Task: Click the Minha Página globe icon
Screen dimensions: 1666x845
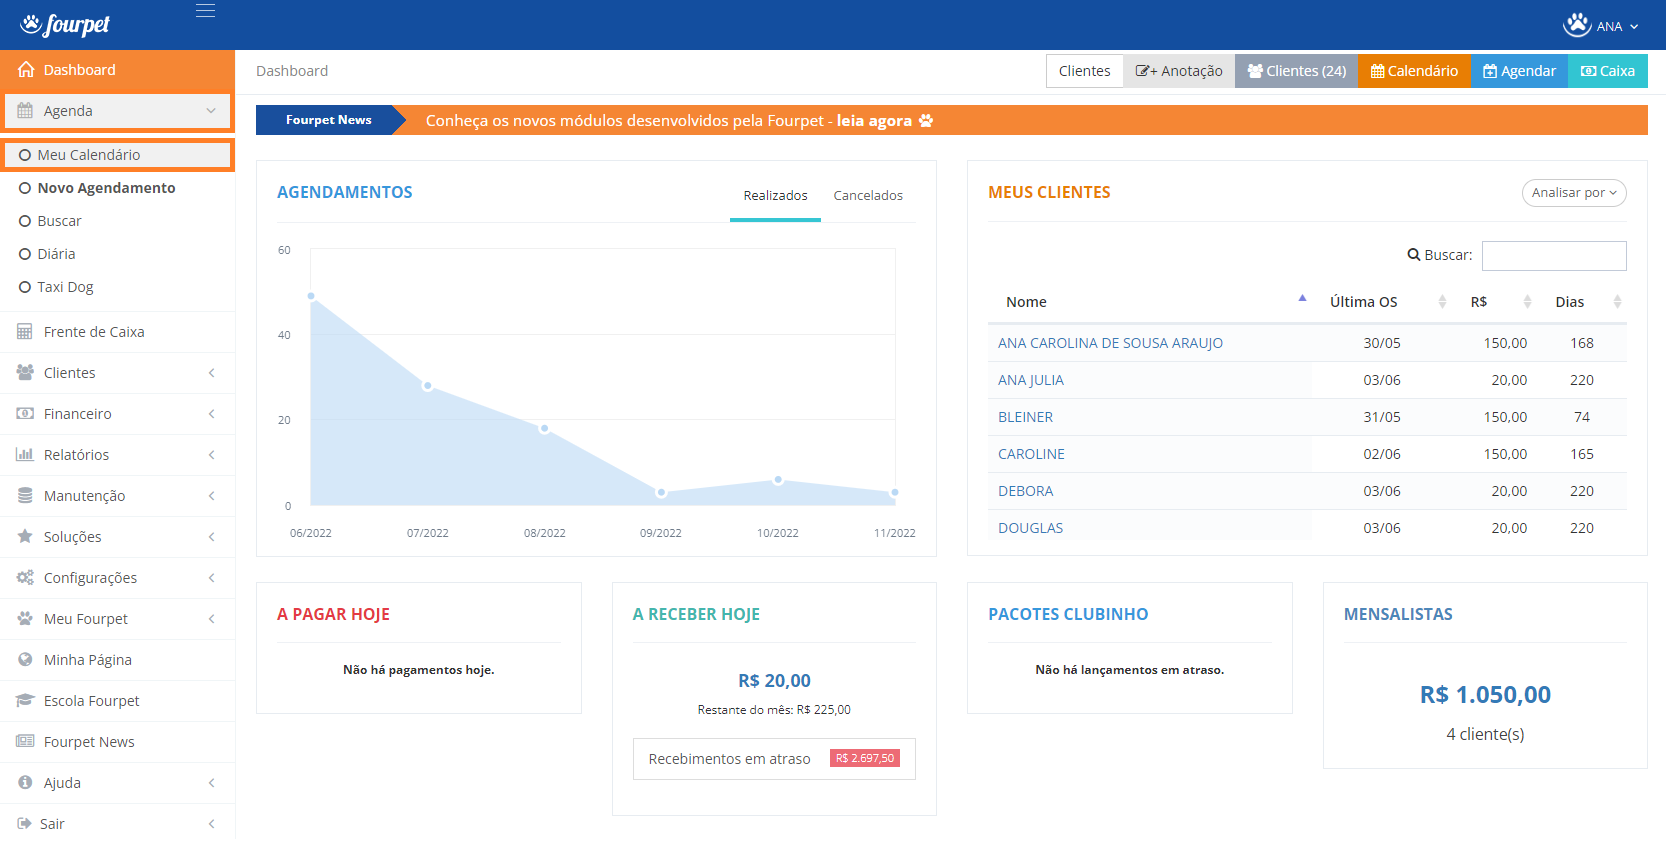Action: pyautogui.click(x=25, y=660)
